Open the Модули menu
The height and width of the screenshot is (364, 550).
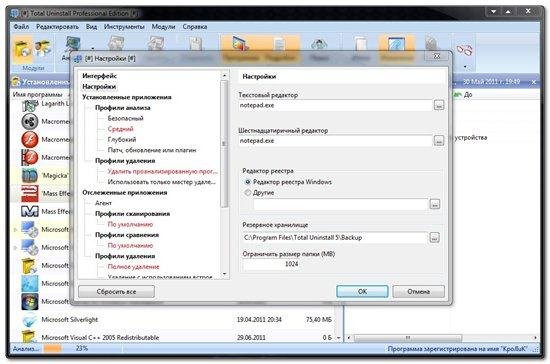(x=163, y=27)
